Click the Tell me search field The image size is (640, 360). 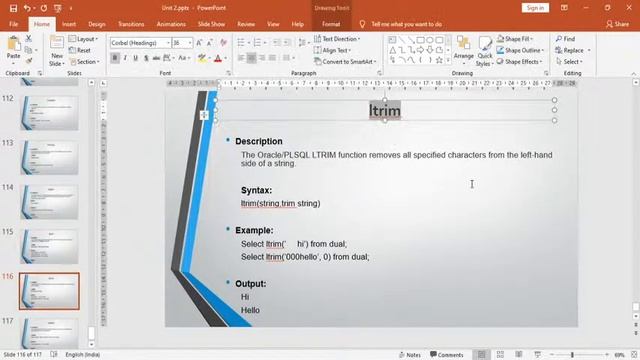406,24
